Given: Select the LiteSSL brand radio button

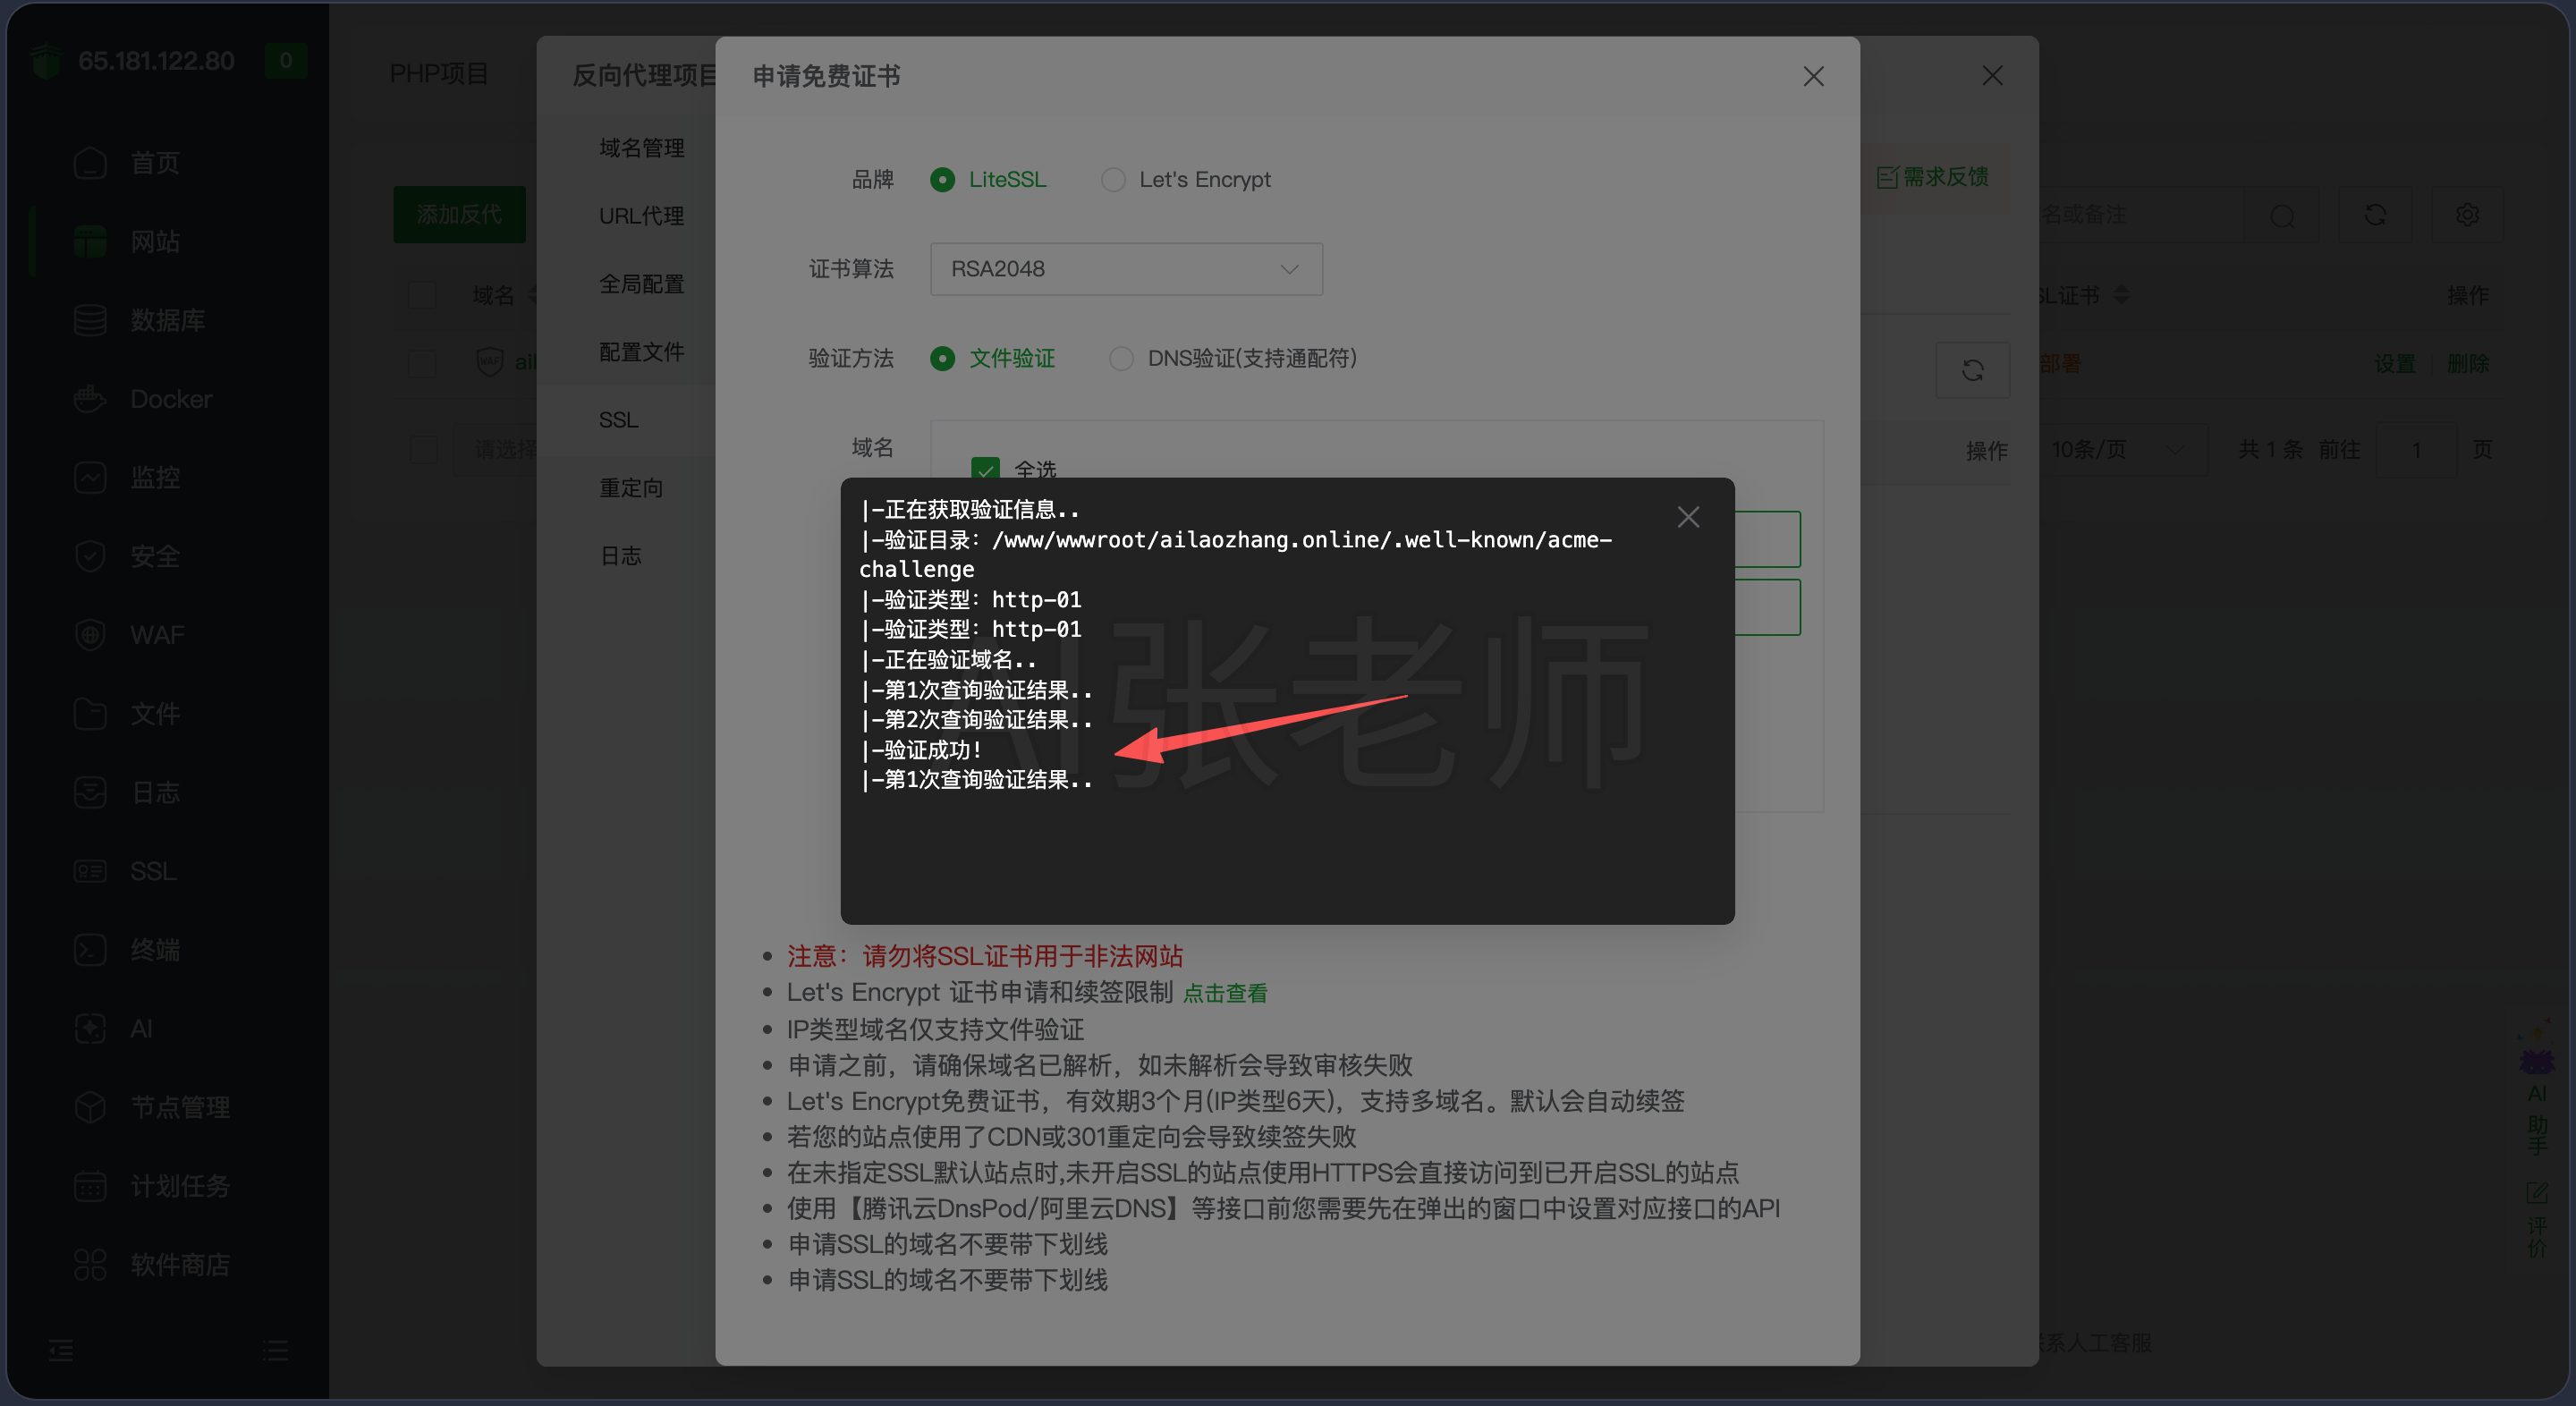Looking at the screenshot, I should point(942,179).
